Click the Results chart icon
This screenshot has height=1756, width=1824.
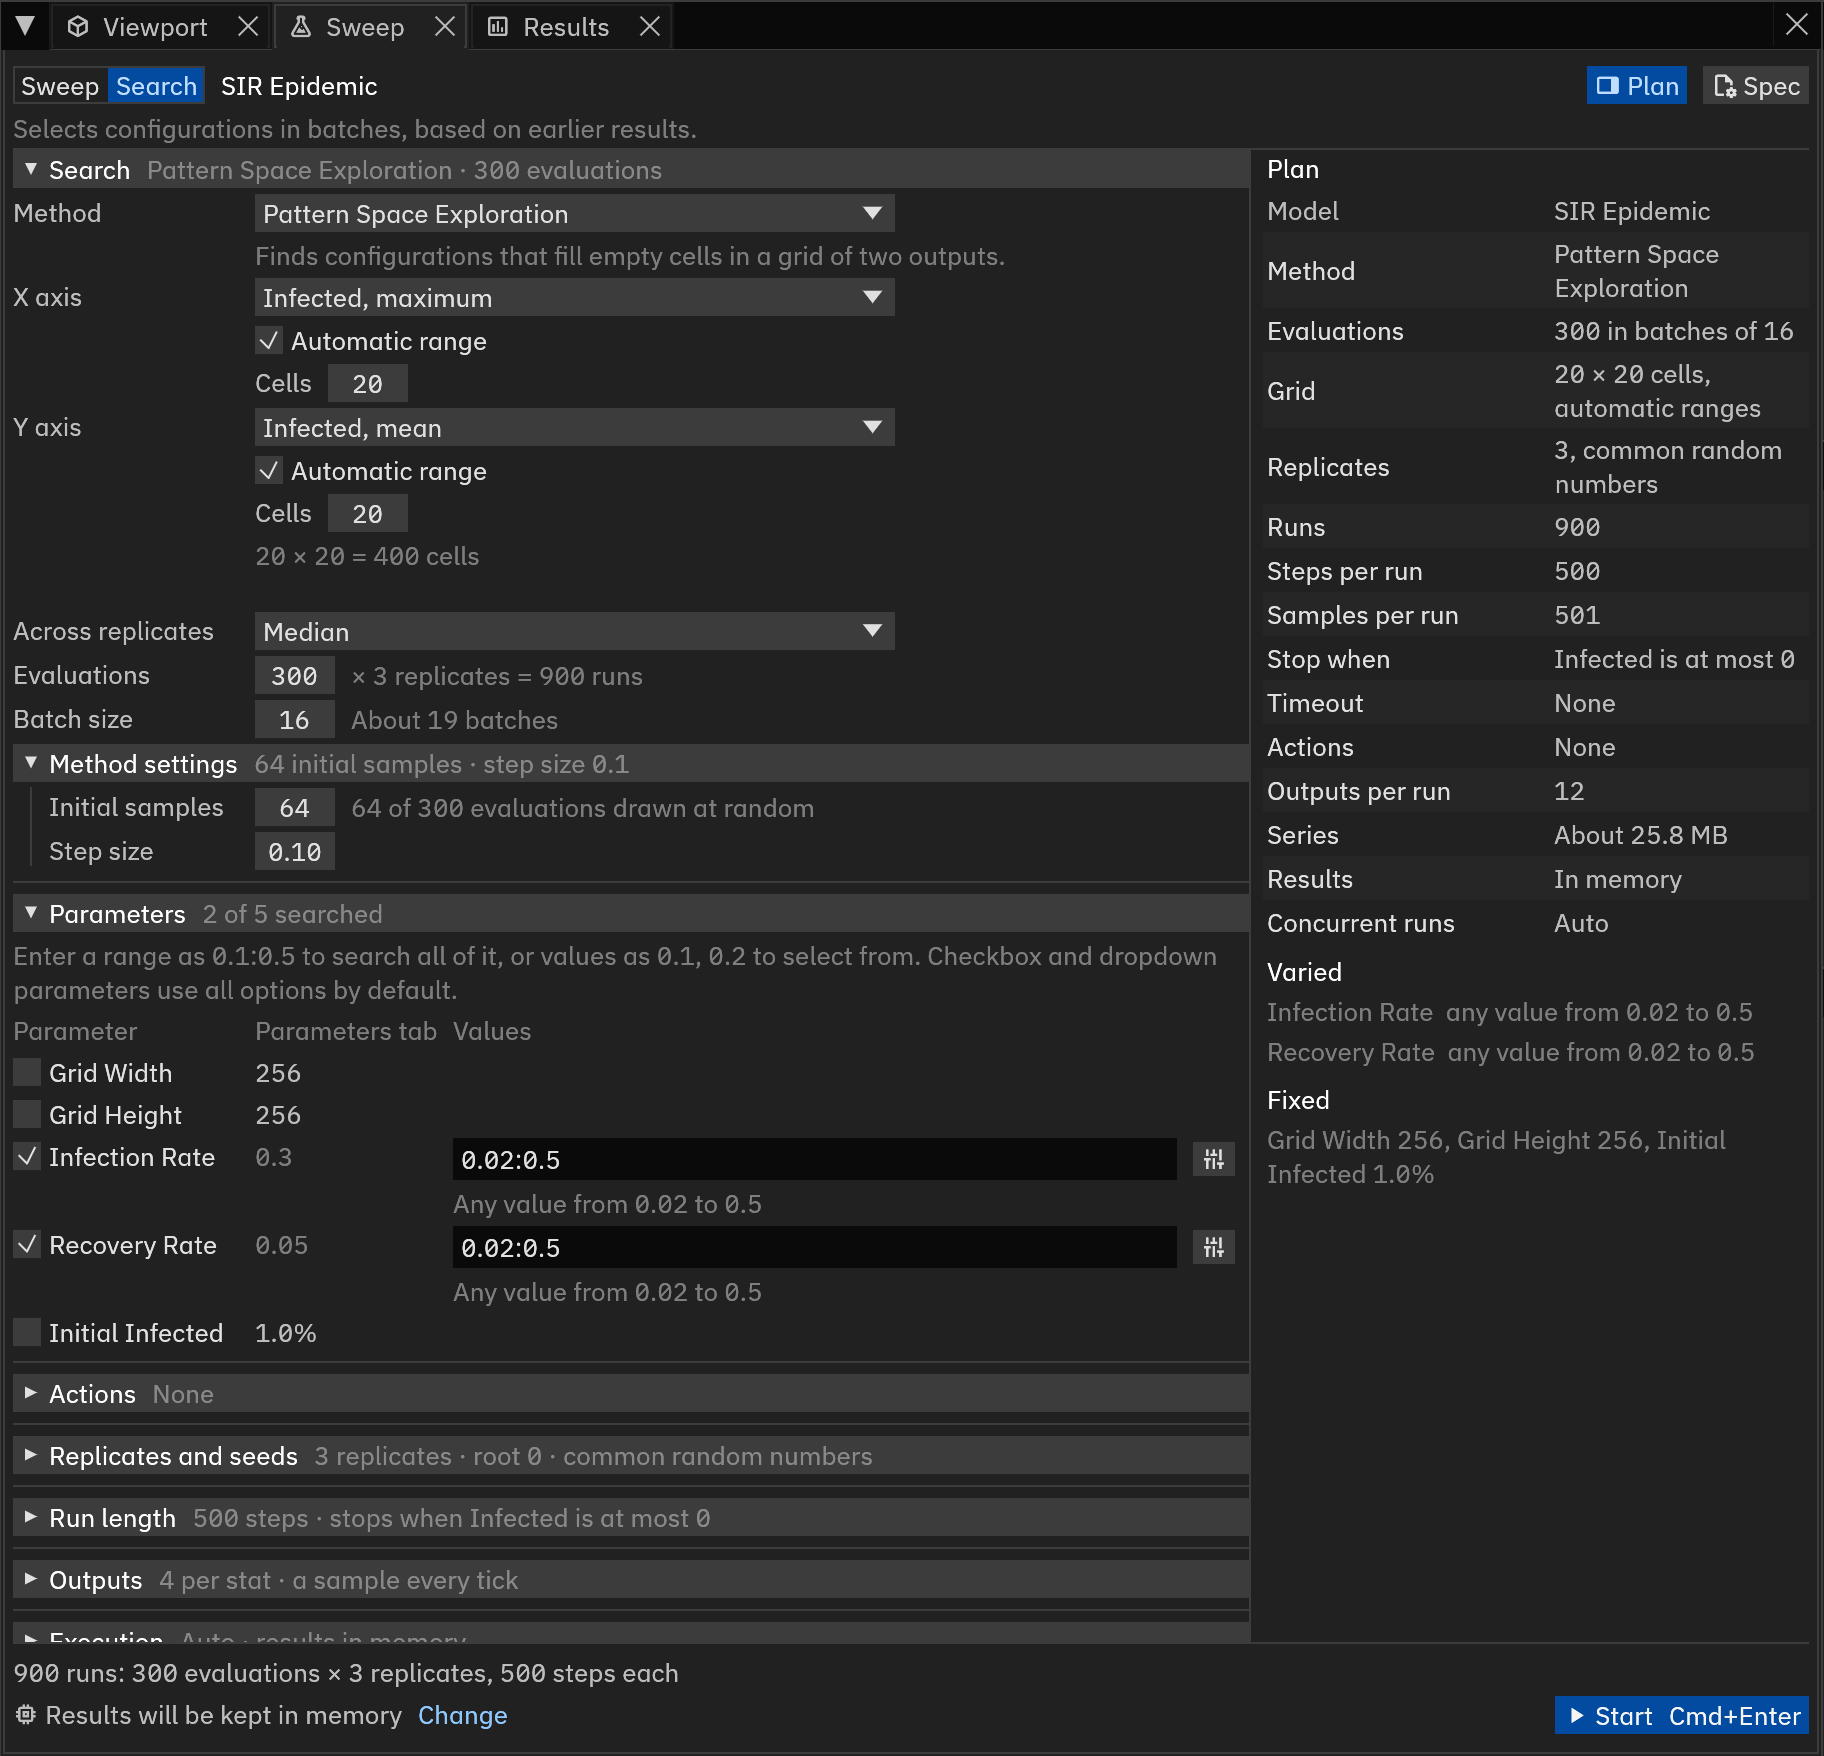pyautogui.click(x=498, y=27)
